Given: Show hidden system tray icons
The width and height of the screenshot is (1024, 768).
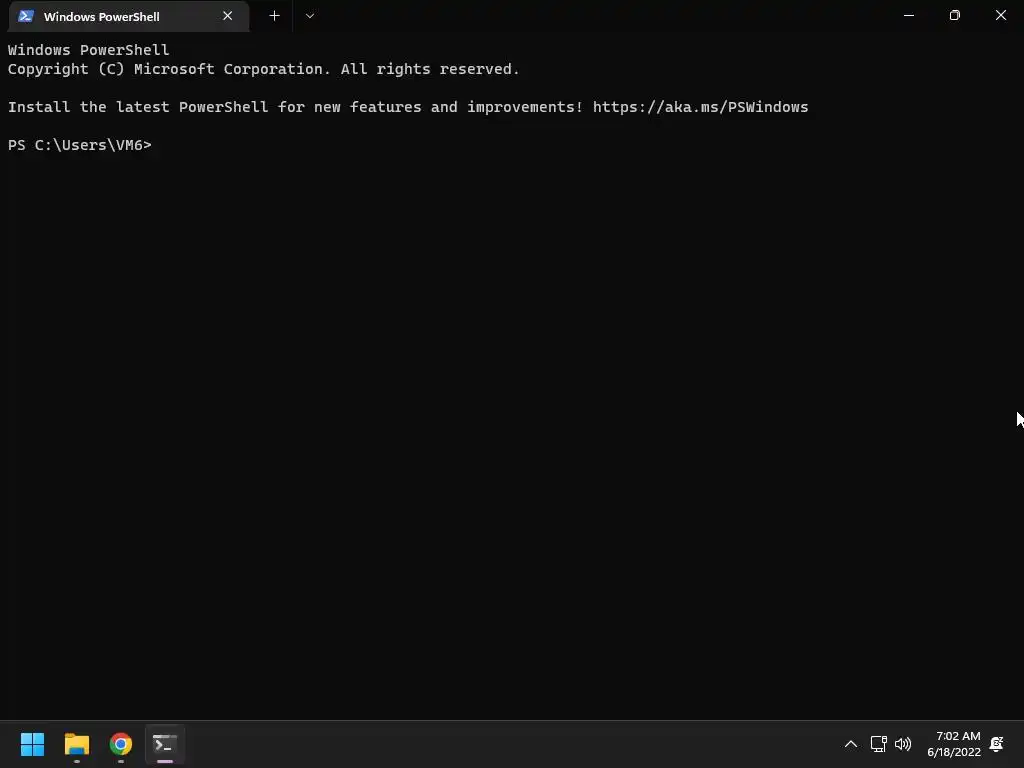Looking at the screenshot, I should pyautogui.click(x=850, y=744).
